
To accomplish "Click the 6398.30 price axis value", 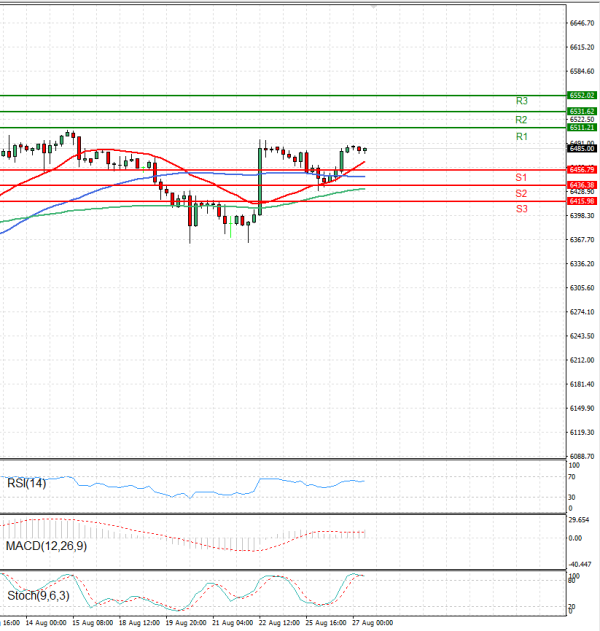I will point(582,216).
